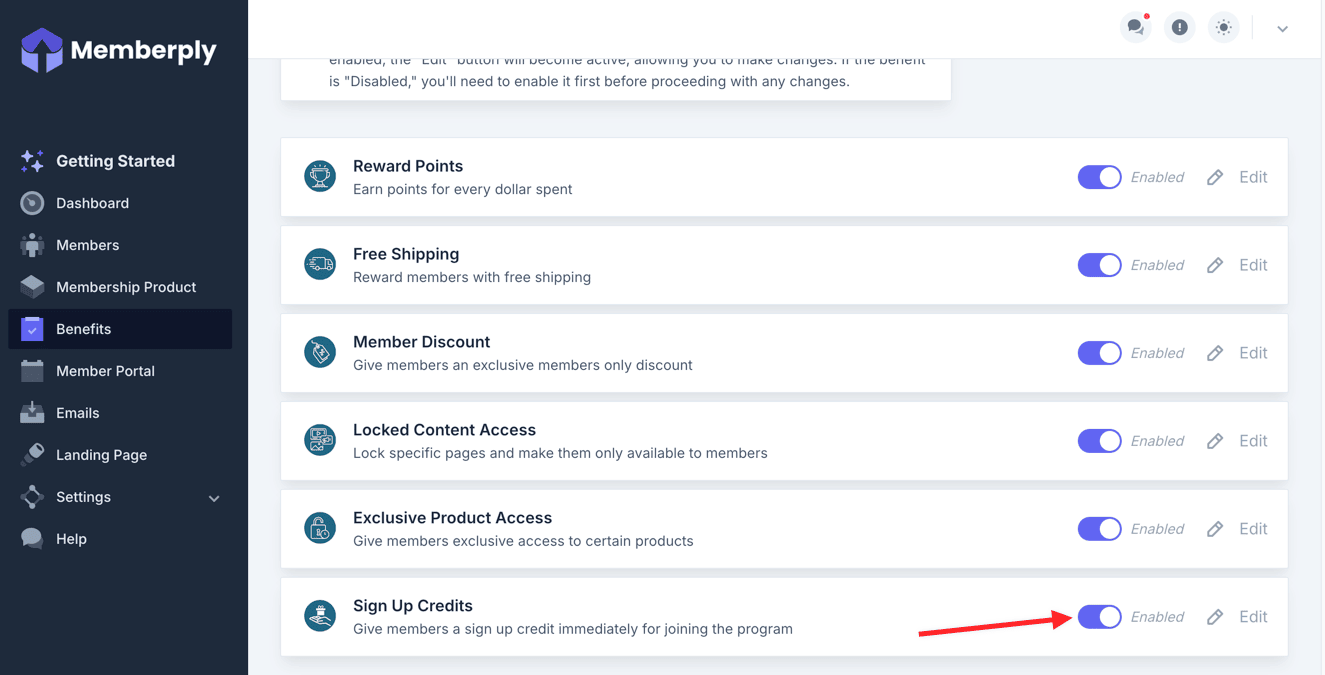Click the Reward Points trophy icon

[320, 177]
